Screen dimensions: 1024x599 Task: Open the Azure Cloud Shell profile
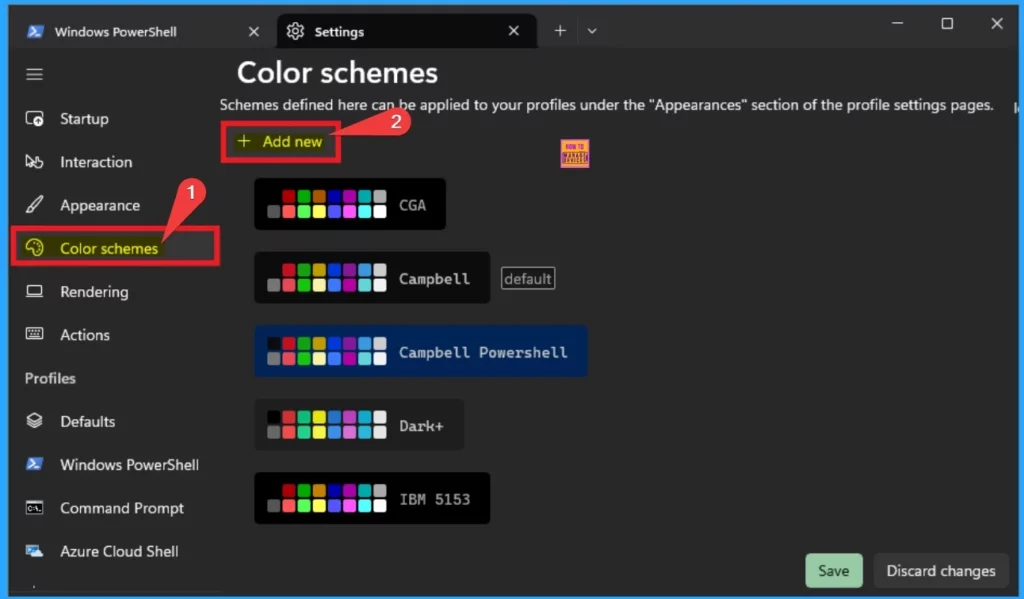pos(115,551)
